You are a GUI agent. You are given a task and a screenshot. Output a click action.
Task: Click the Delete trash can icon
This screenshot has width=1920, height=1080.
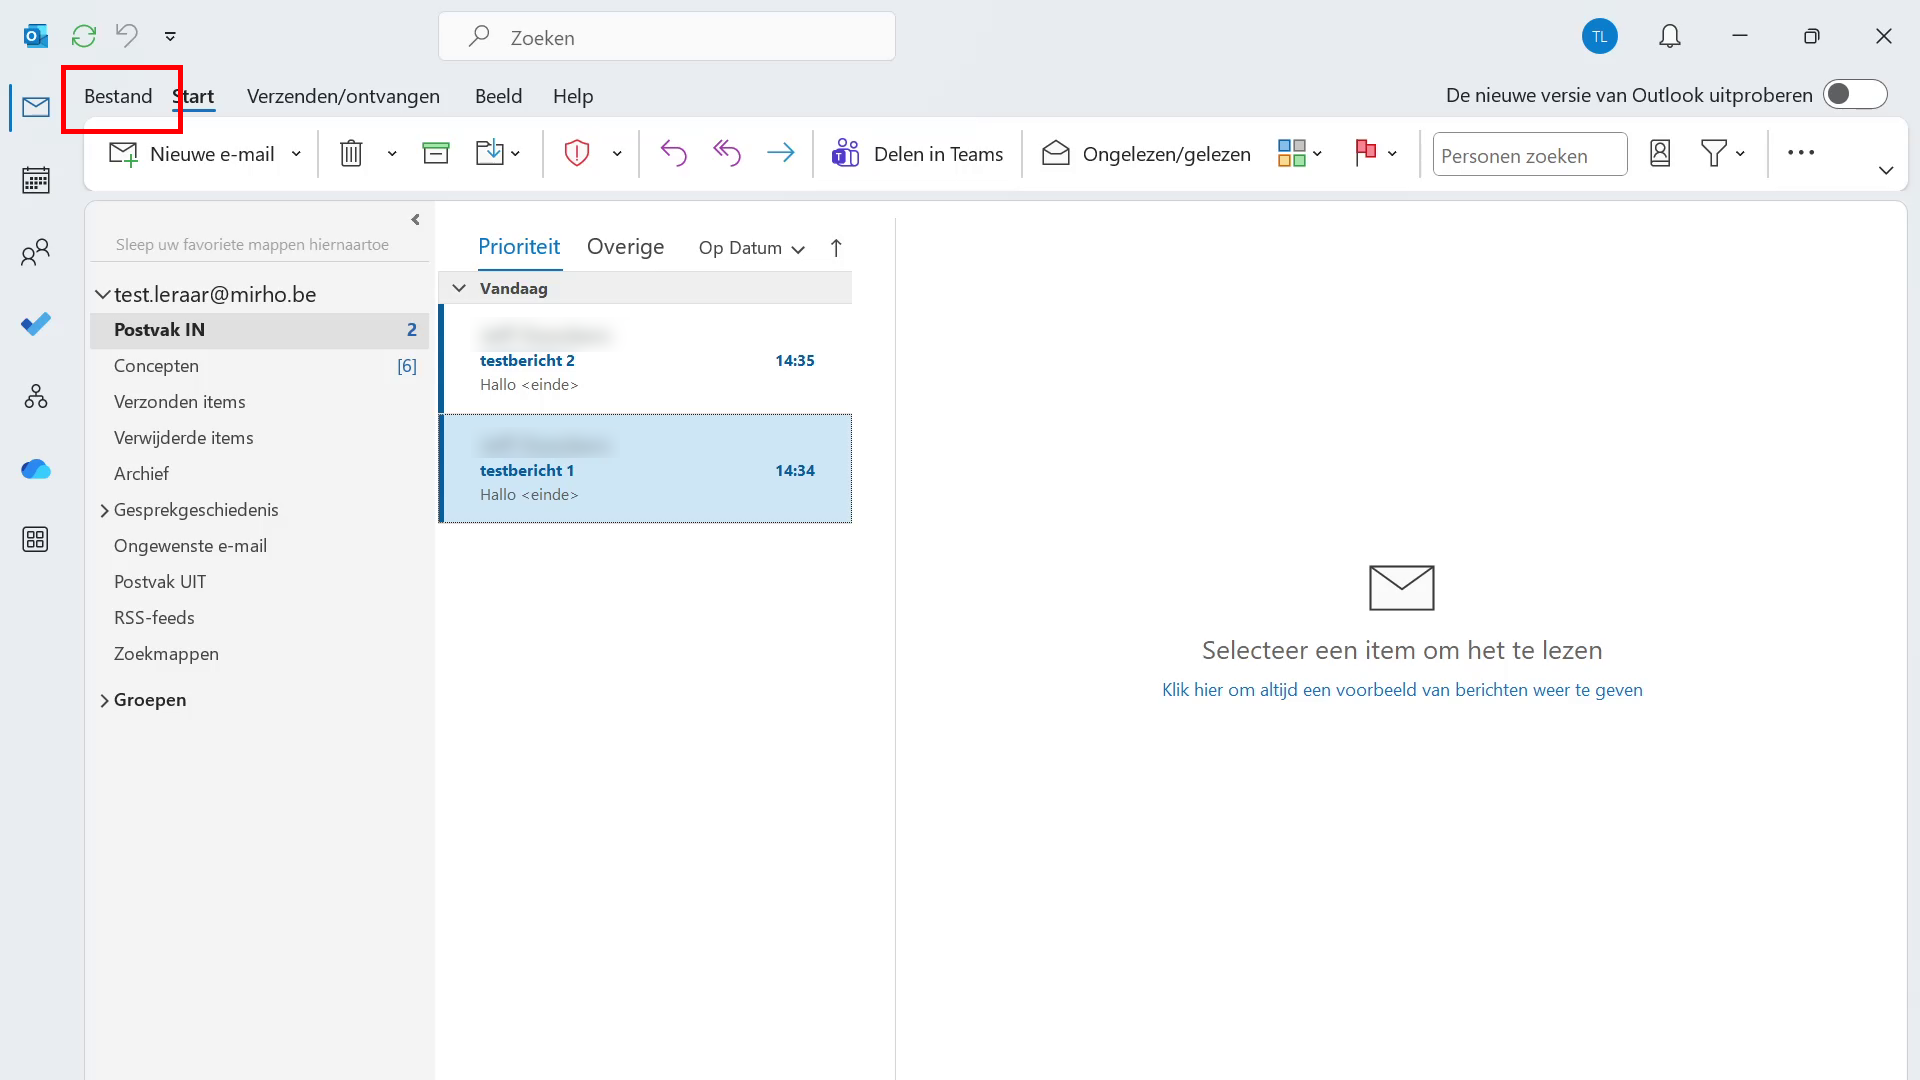(351, 153)
